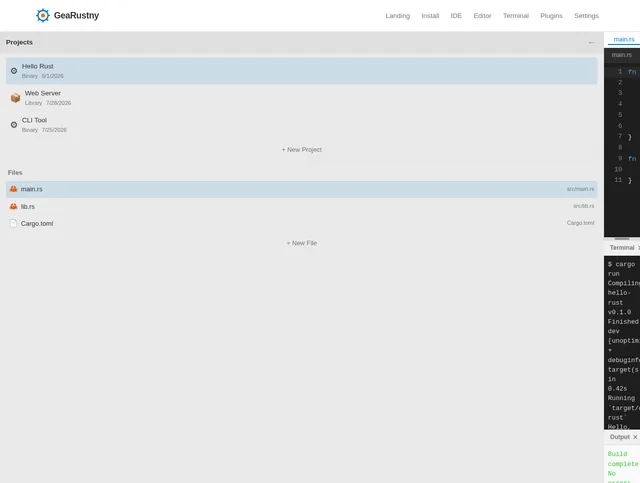Click the src/lib.rs path label
Image resolution: width=640 pixels, height=483 pixels.
click(584, 206)
